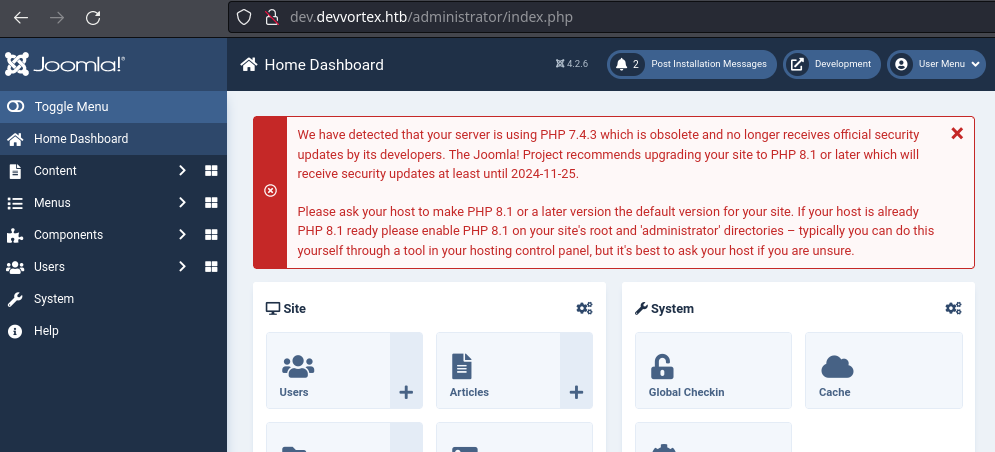The width and height of the screenshot is (995, 452).
Task: Open Users dashboard grid icon
Action: coord(211,267)
